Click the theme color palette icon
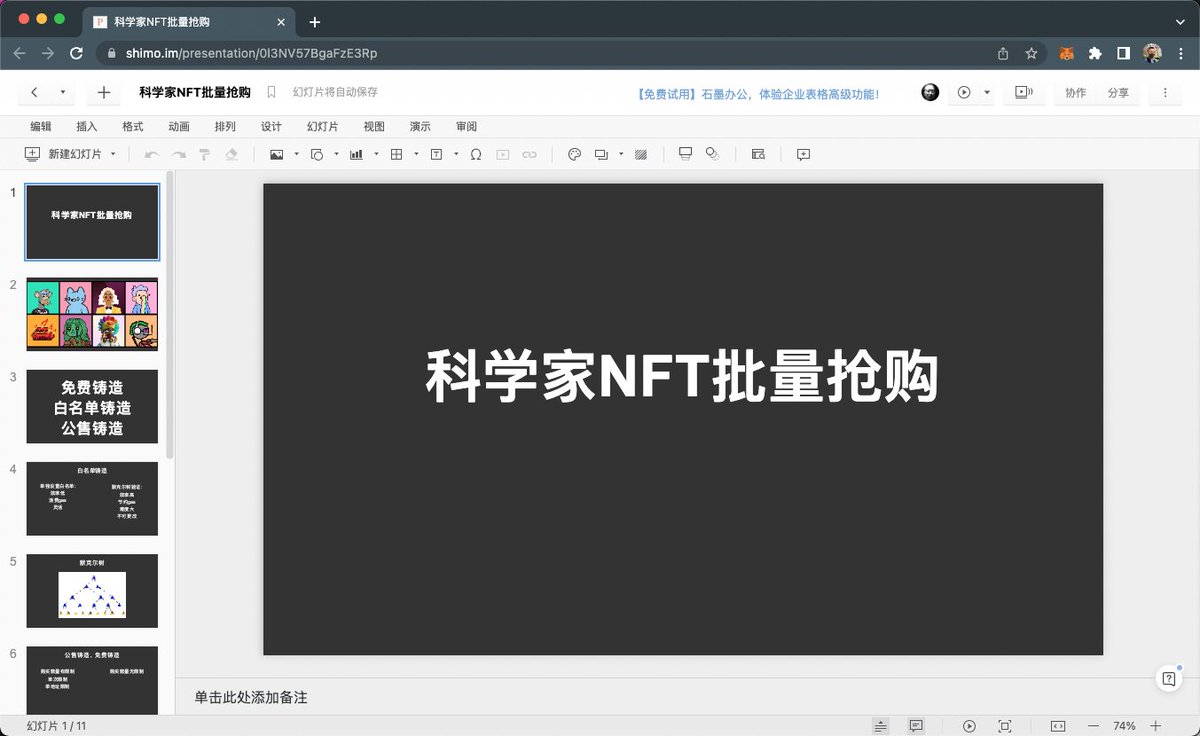The width and height of the screenshot is (1200, 736). click(574, 154)
